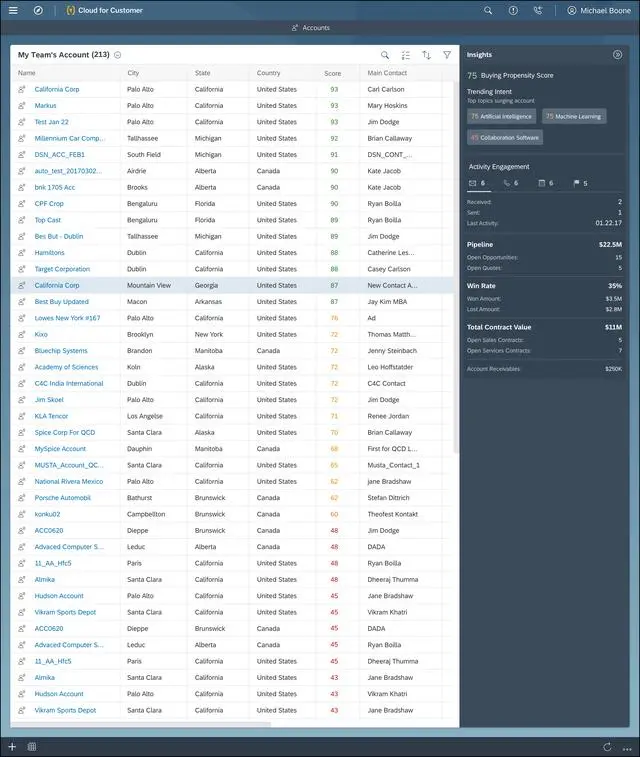The width and height of the screenshot is (640, 757).
Task: Click the Machine Learning topic tag
Action: click(x=573, y=116)
